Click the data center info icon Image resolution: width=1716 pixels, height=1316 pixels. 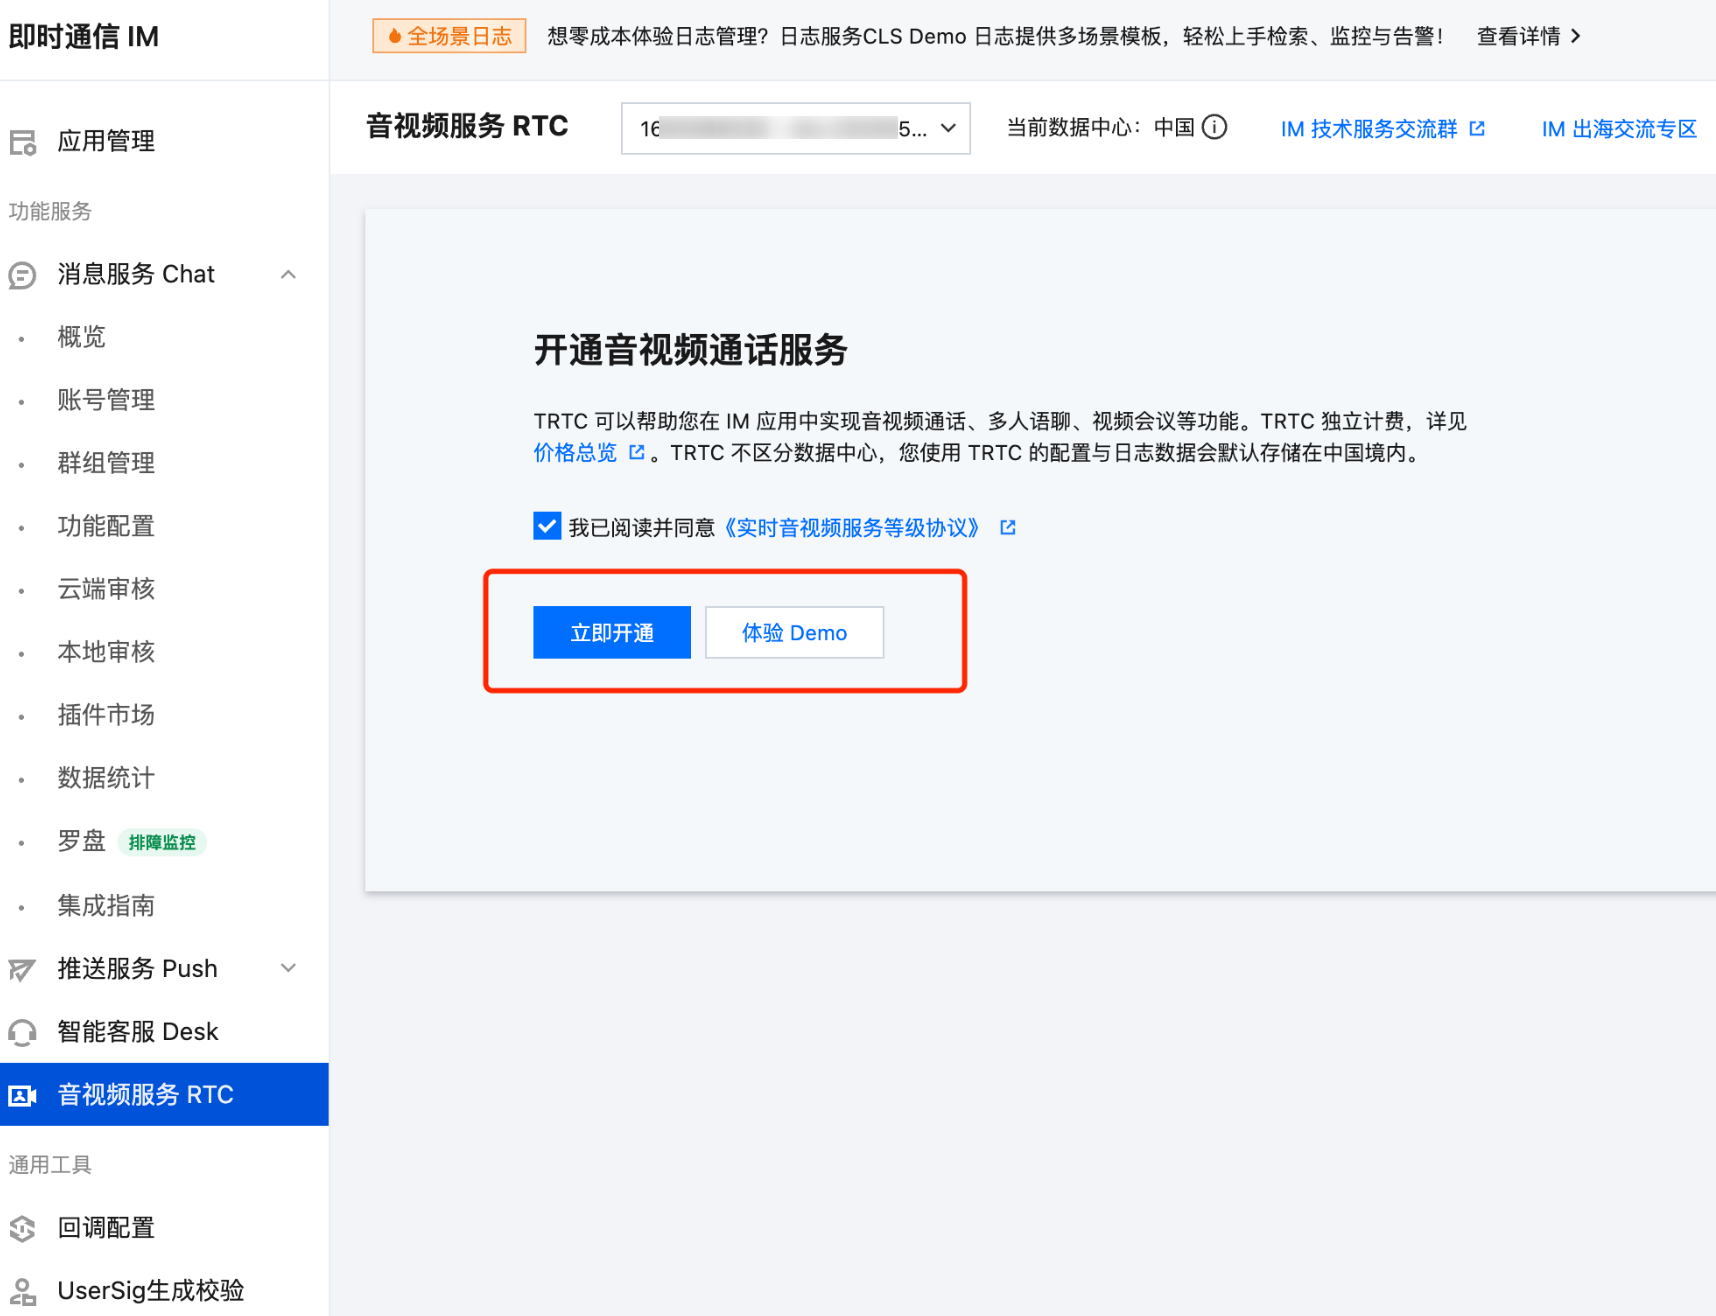(1214, 127)
